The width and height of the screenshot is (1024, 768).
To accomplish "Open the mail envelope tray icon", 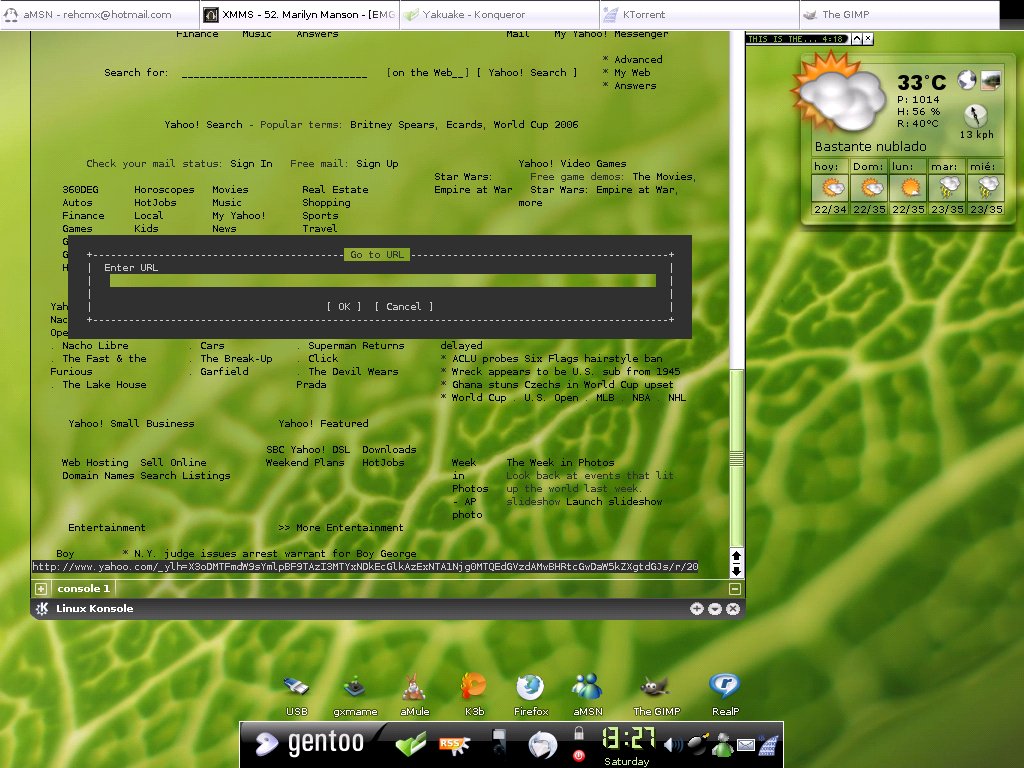I will (x=746, y=744).
